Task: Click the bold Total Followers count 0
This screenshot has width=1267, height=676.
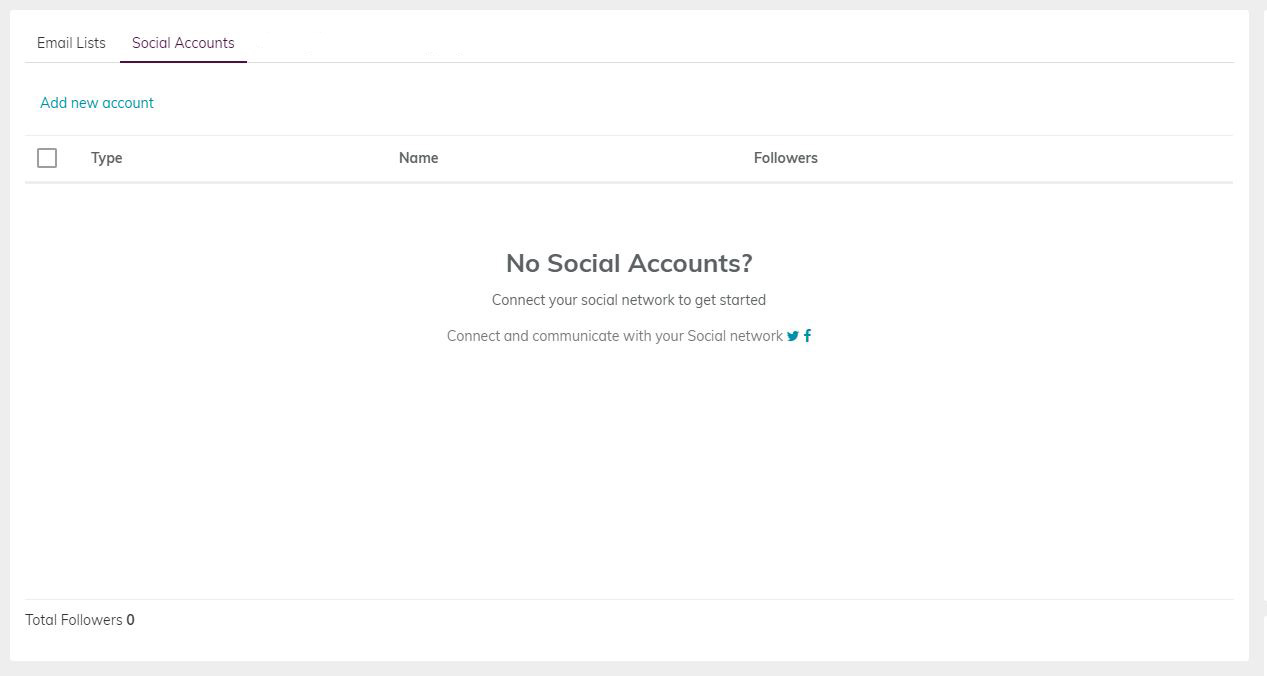Action: coord(131,620)
